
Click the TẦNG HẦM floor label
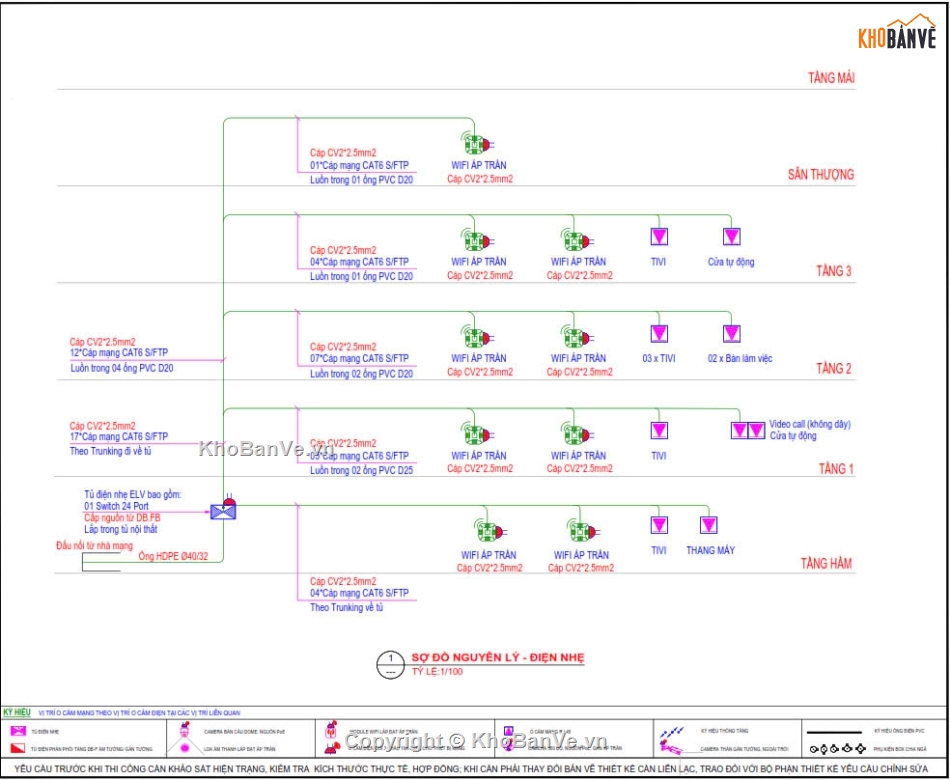pos(826,564)
